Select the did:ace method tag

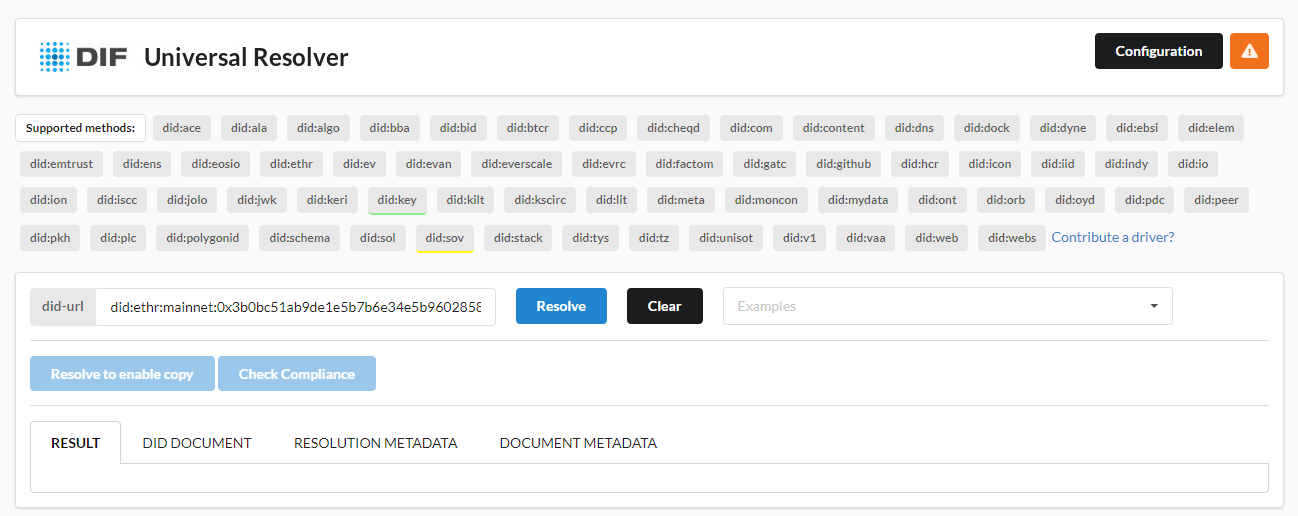(x=182, y=128)
